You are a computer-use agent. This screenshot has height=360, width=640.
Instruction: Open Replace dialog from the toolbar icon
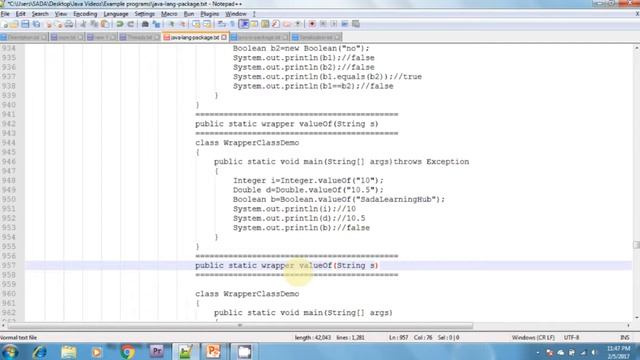pos(156,24)
